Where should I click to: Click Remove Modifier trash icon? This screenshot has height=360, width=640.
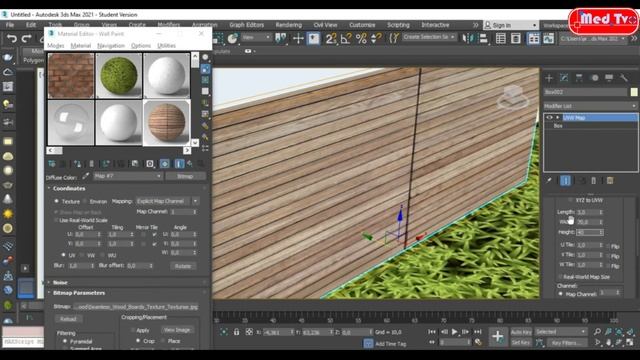pyautogui.click(x=593, y=180)
